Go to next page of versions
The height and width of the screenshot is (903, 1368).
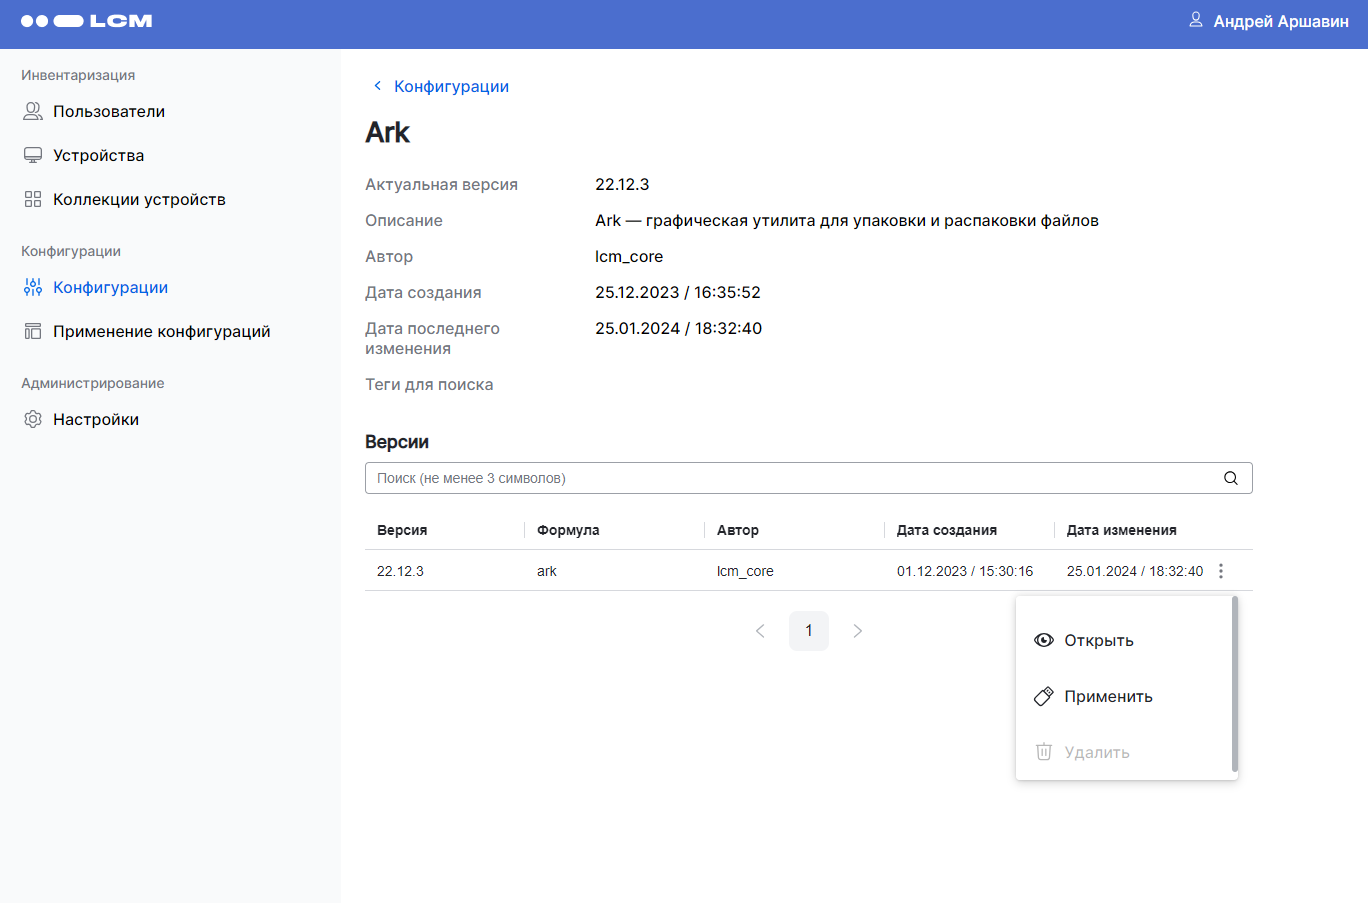[x=857, y=631]
